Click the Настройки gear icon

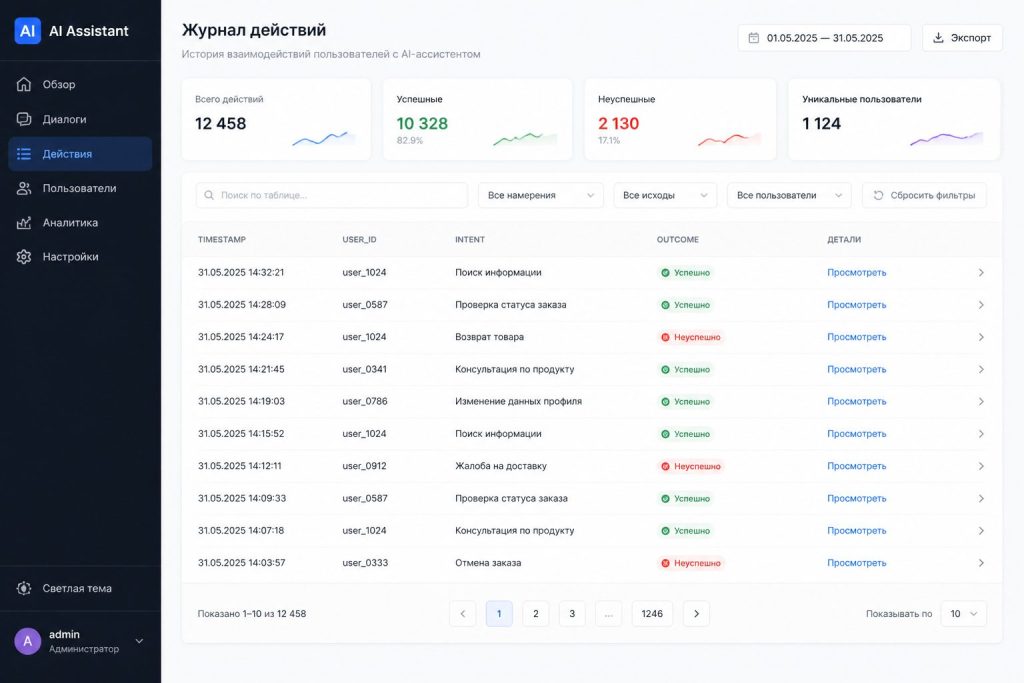point(24,257)
